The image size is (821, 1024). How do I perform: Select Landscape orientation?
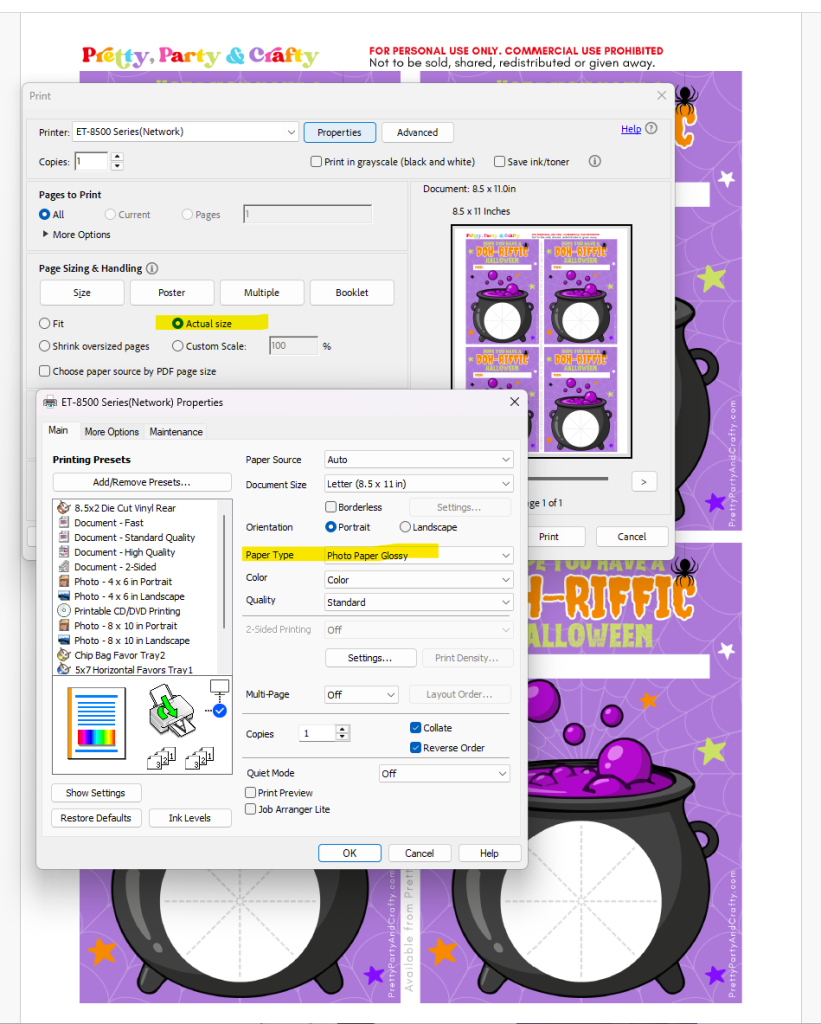pyautogui.click(x=405, y=527)
